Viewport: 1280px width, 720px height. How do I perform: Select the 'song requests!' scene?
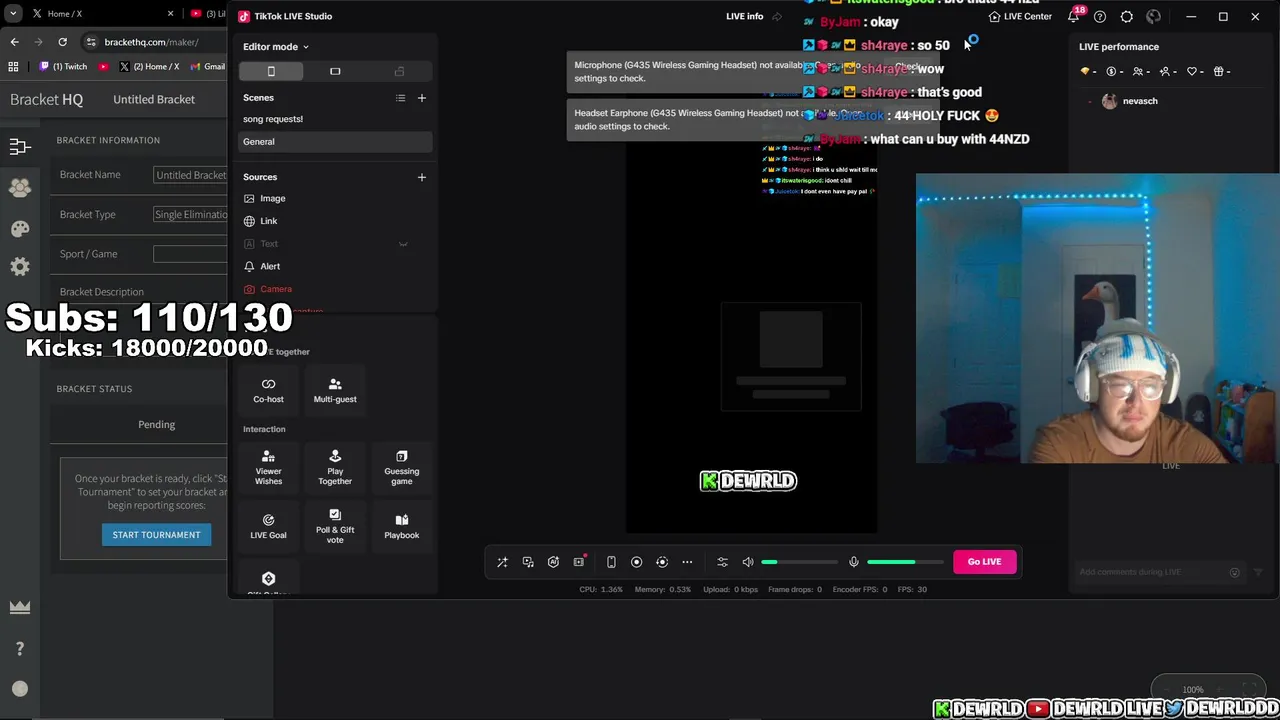pyautogui.click(x=335, y=119)
